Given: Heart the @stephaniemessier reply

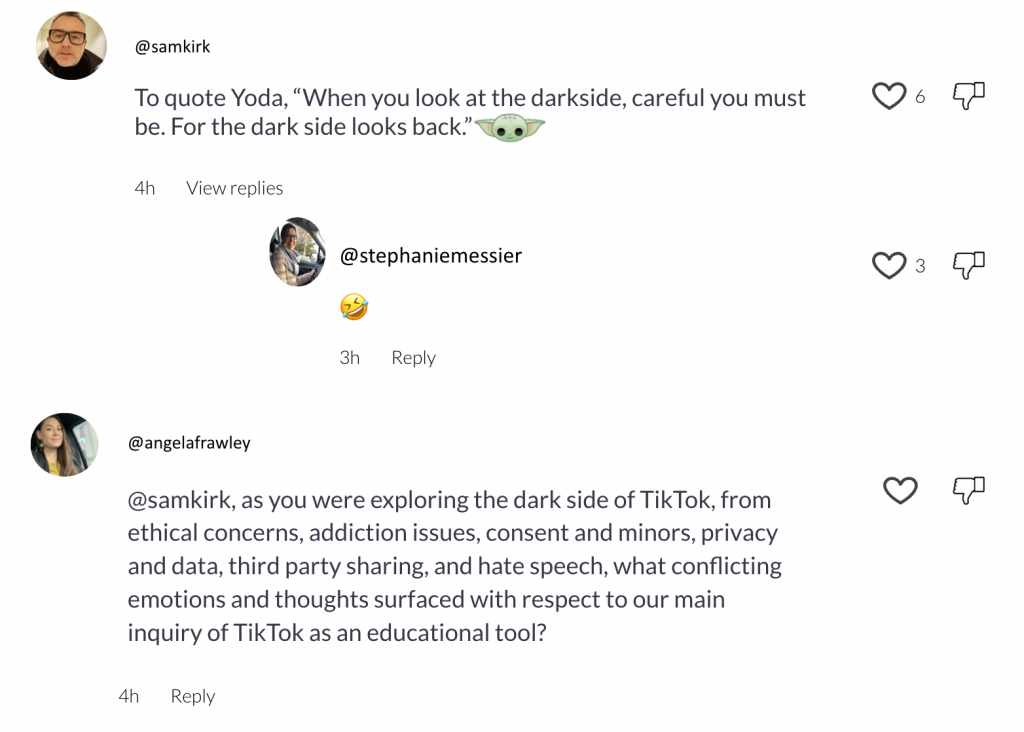Looking at the screenshot, I should tap(888, 265).
